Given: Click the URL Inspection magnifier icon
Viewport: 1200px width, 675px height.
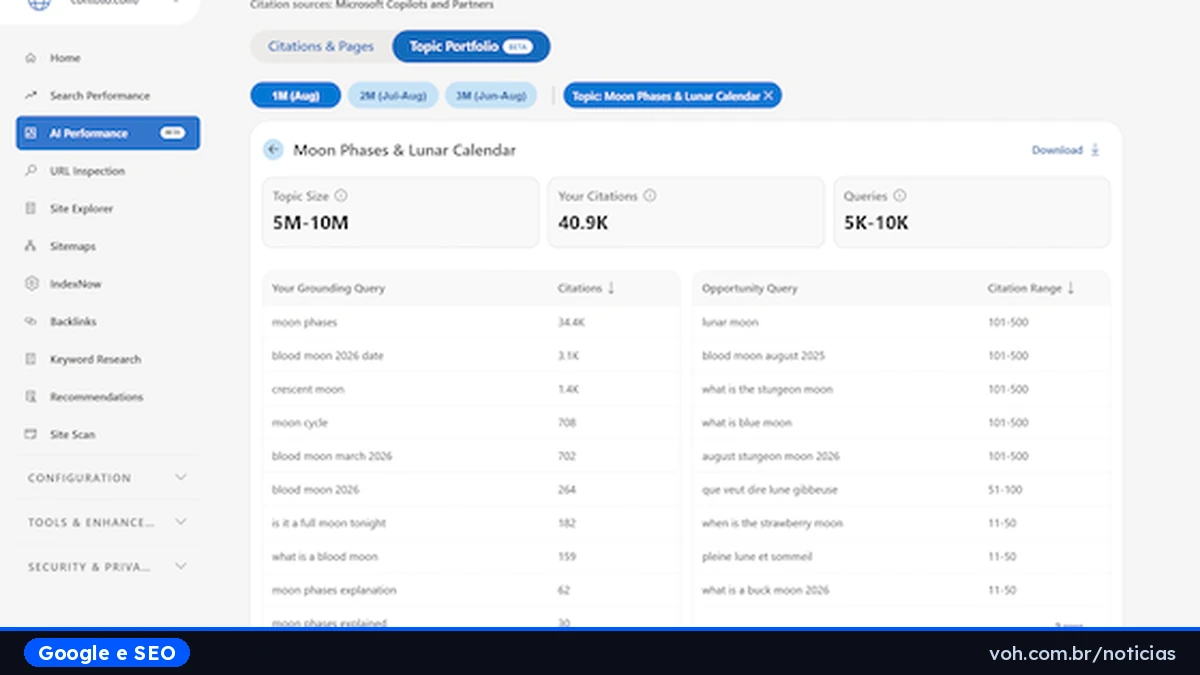Looking at the screenshot, I should tap(30, 171).
